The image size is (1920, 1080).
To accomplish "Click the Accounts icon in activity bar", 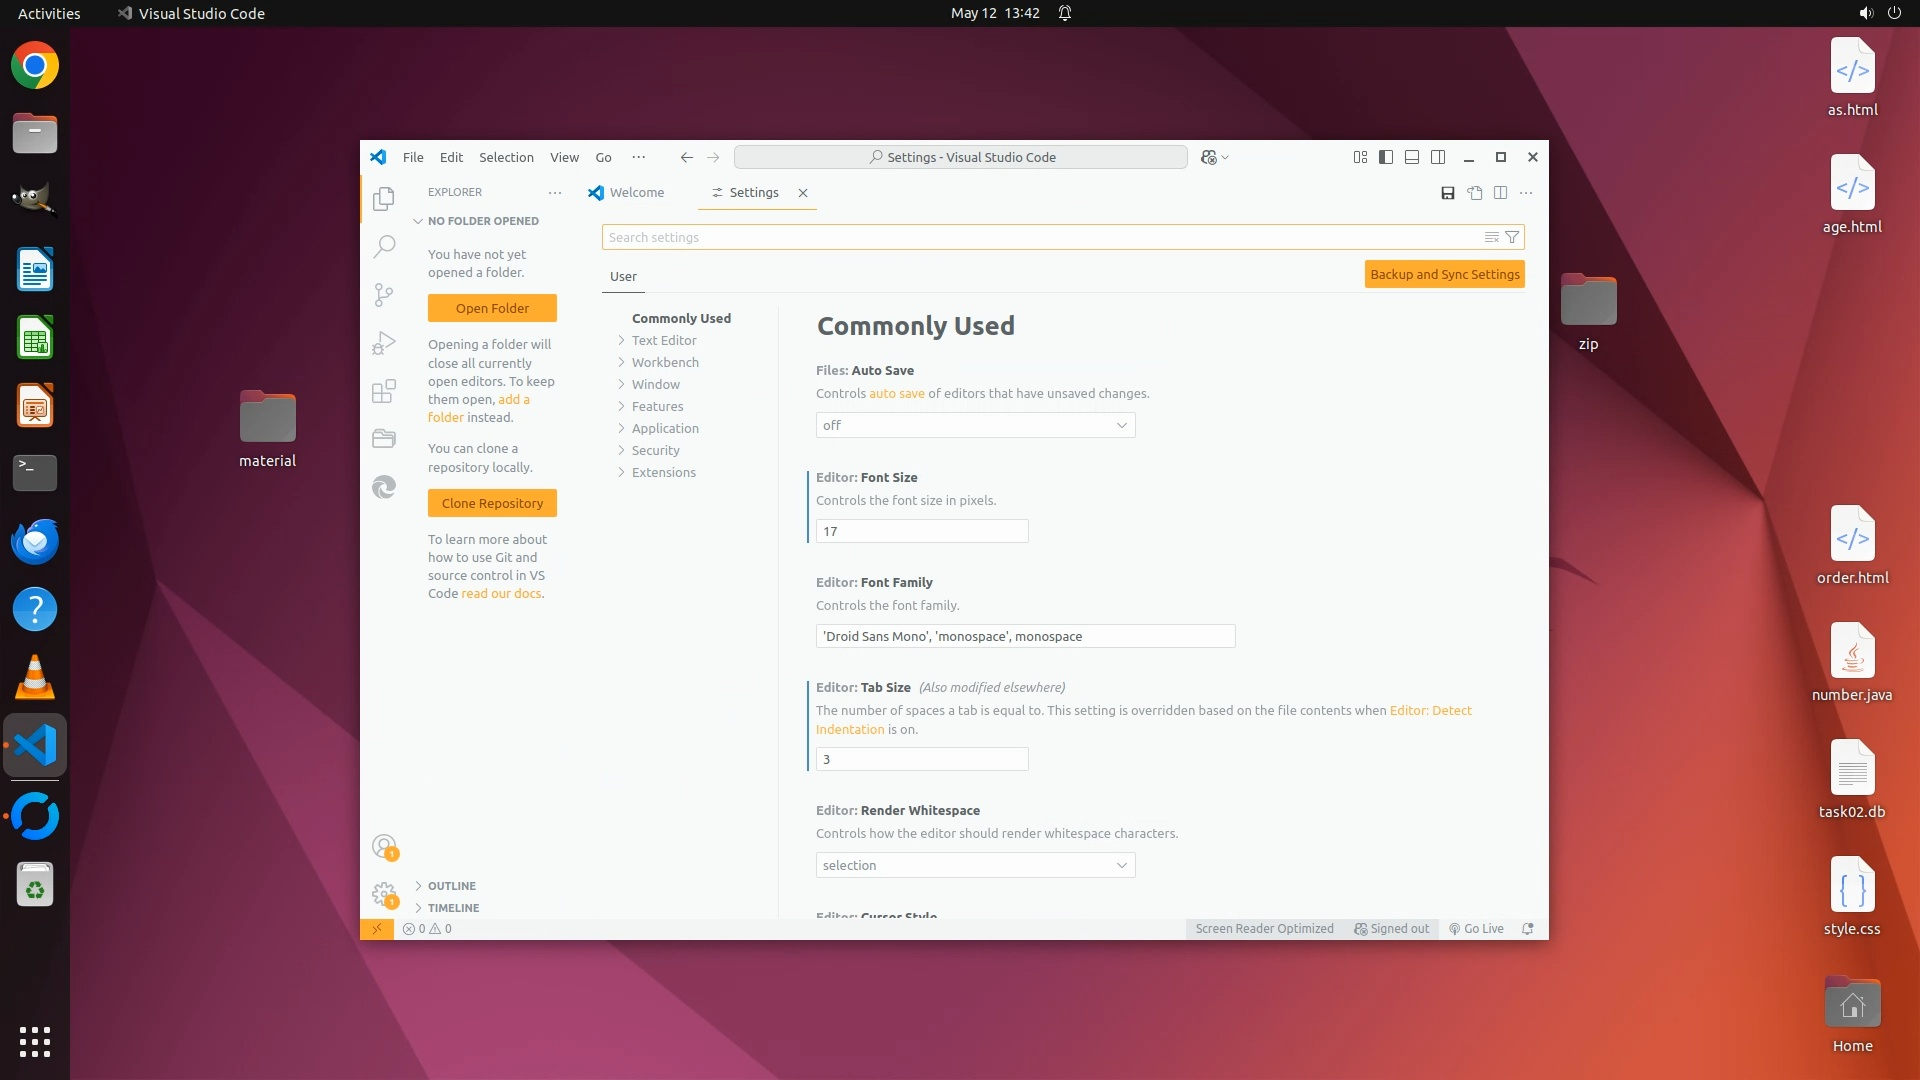I will [x=384, y=847].
